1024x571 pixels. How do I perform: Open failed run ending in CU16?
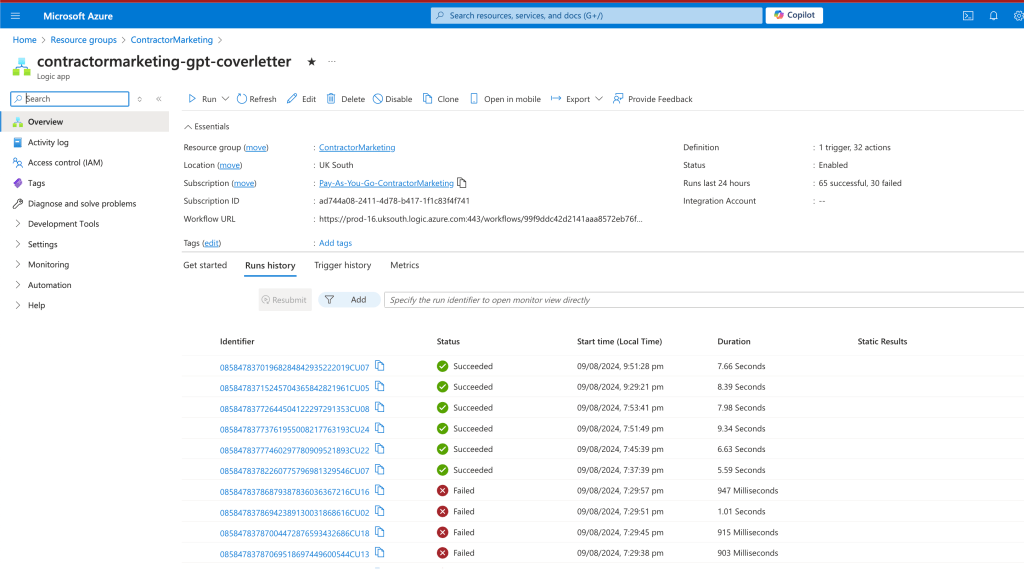295,492
